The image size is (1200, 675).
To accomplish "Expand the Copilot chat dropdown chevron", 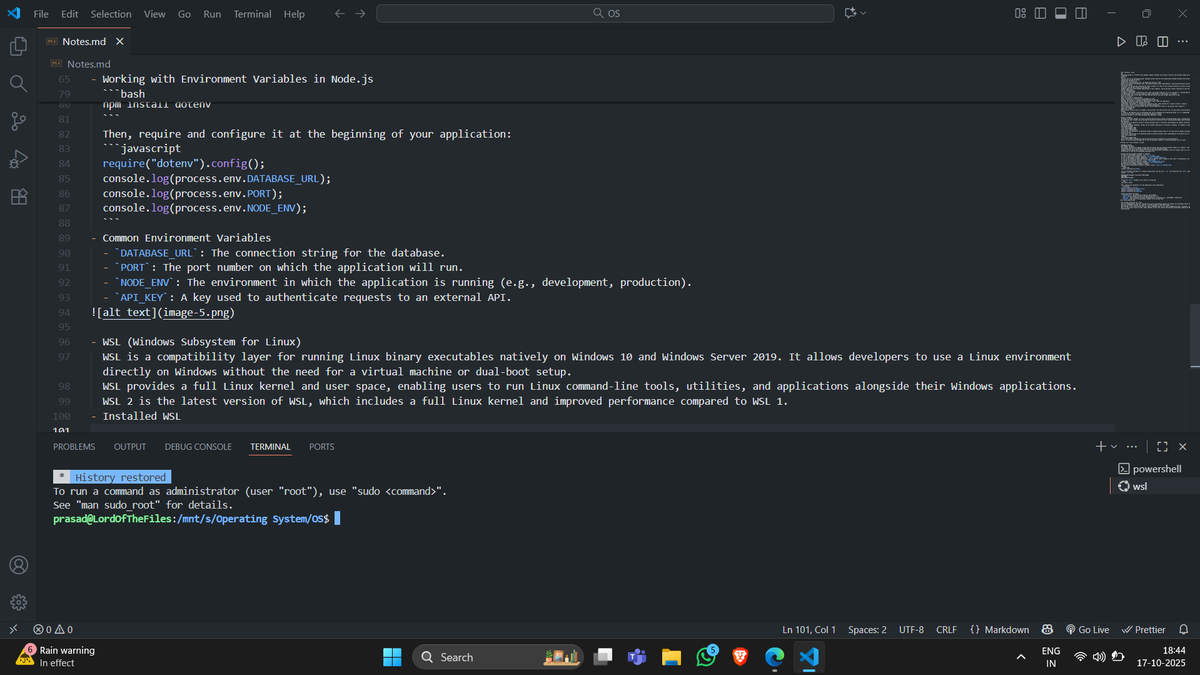I will 863,14.
